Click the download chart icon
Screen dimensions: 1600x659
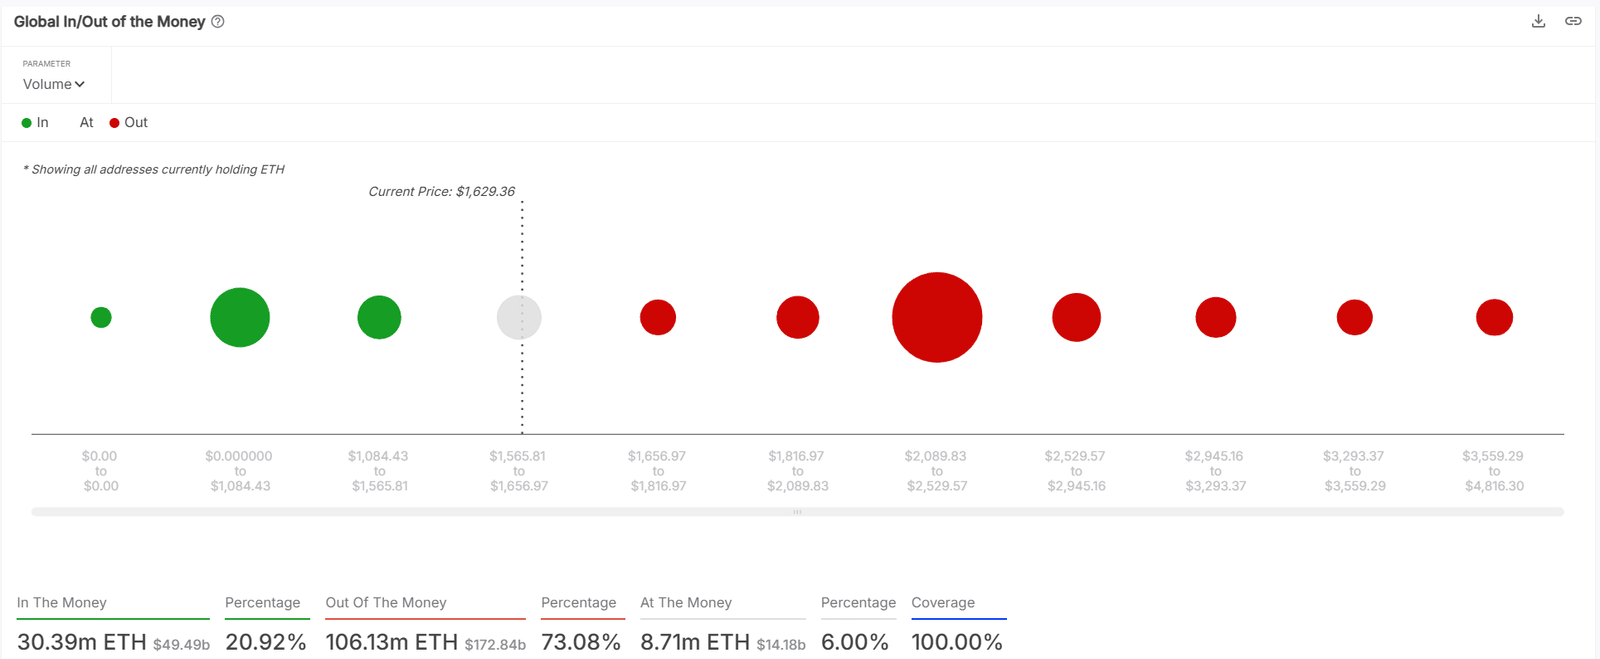[x=1538, y=21]
